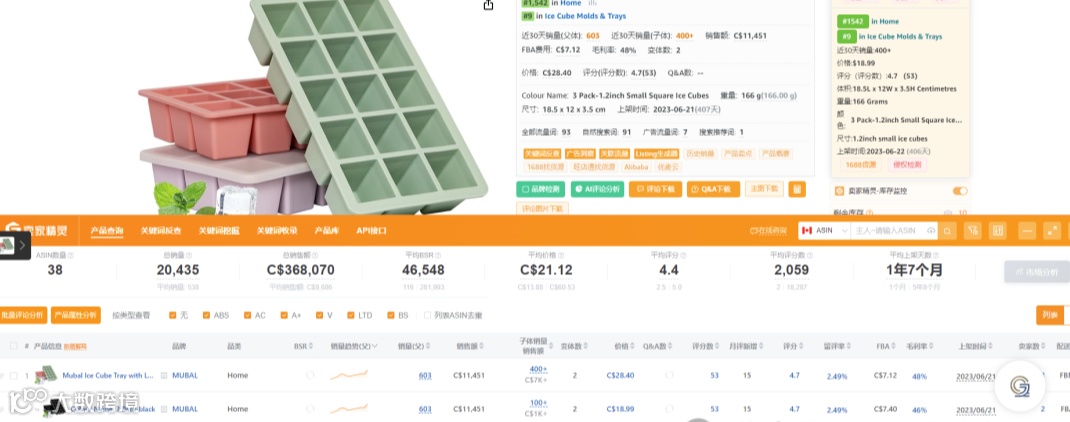This screenshot has height=422, width=1070.
Task: Open the 关键词挖掘 tab
Action: coord(219,231)
